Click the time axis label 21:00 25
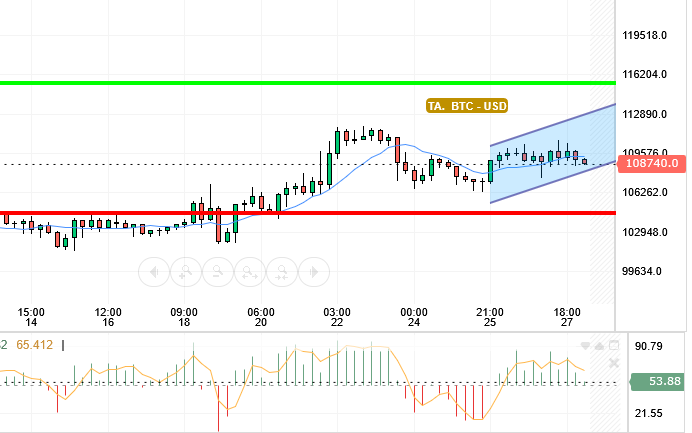The height and width of the screenshot is (433, 692). [490, 317]
